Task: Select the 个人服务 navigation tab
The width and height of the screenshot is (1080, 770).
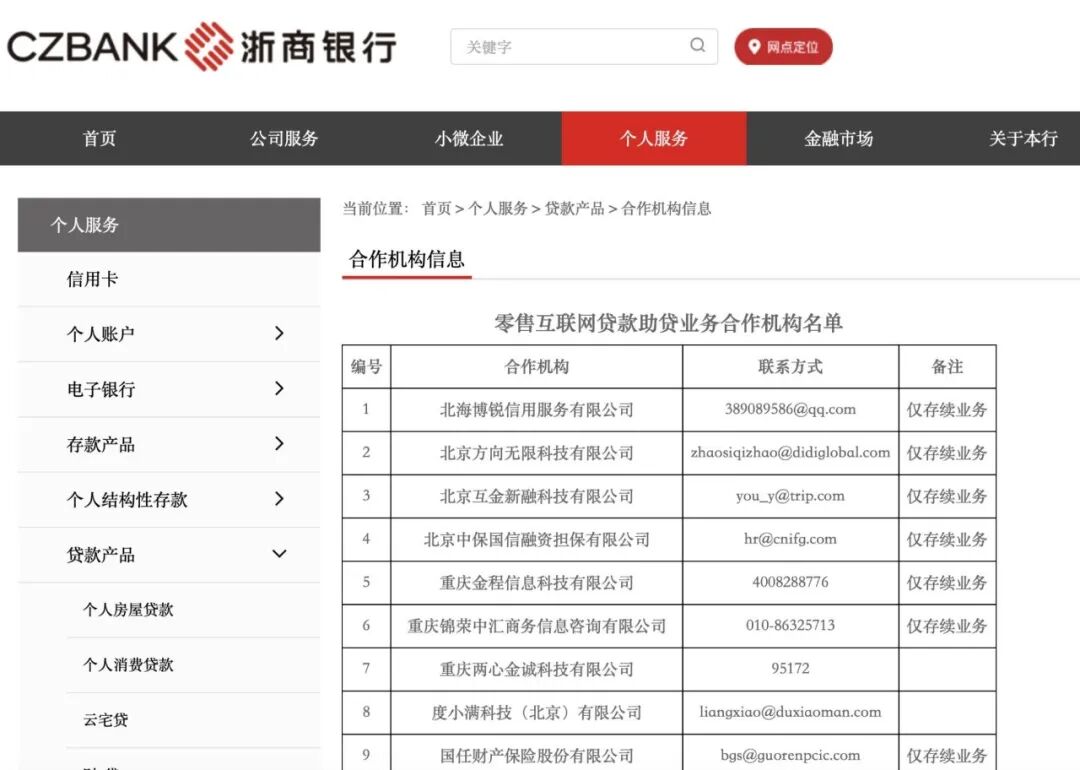Action: [654, 138]
